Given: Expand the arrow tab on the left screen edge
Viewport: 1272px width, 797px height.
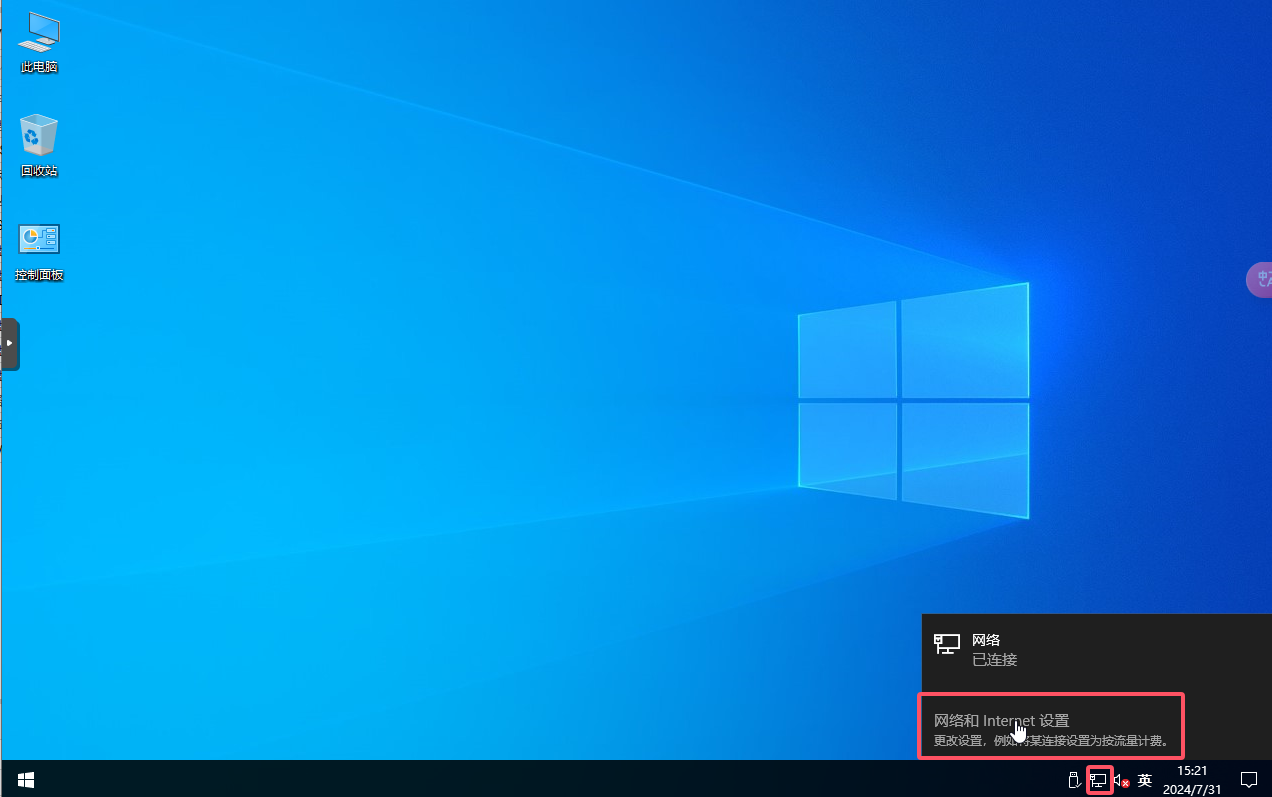Looking at the screenshot, I should (10, 343).
